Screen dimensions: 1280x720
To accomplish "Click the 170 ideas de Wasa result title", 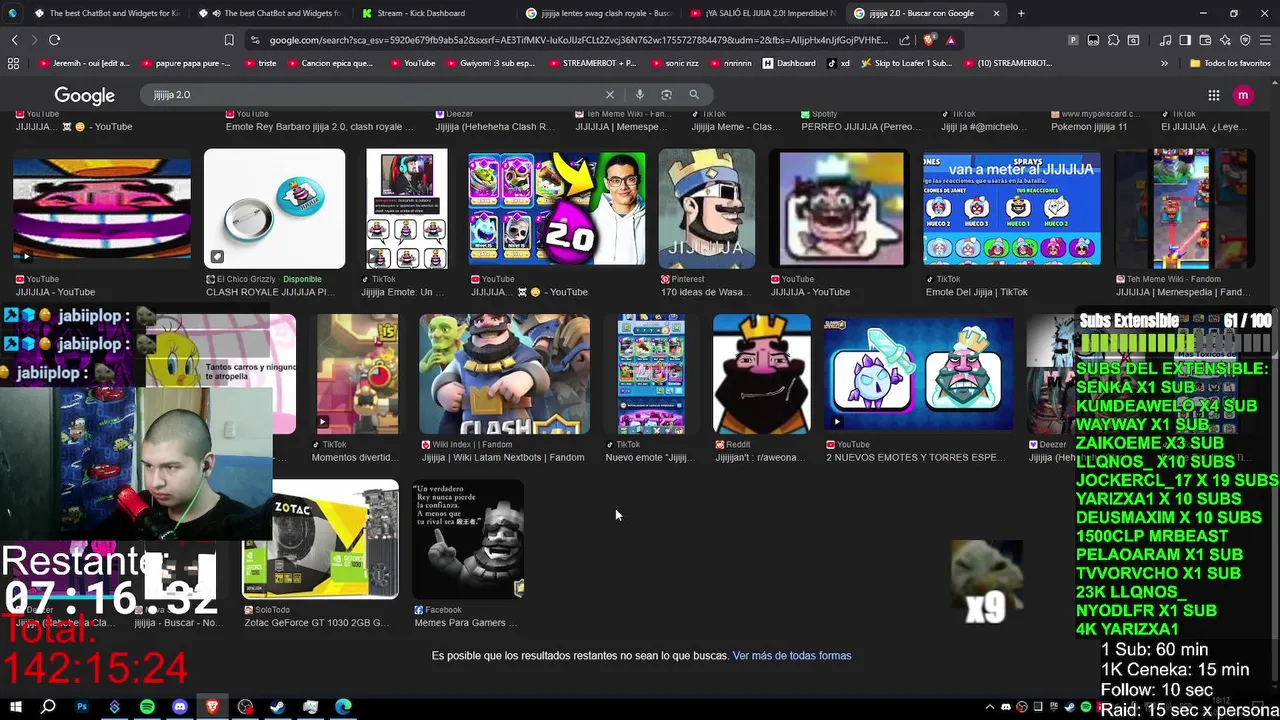I will click(705, 292).
